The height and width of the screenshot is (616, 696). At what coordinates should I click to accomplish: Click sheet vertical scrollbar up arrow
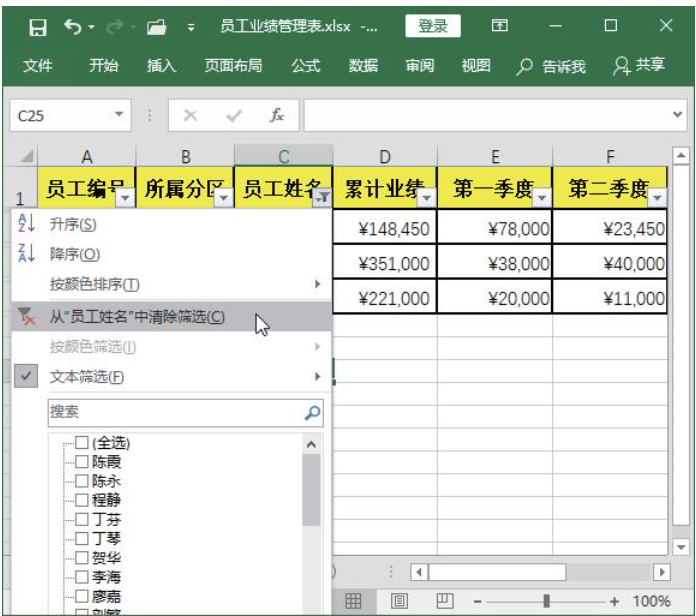pyautogui.click(x=680, y=155)
